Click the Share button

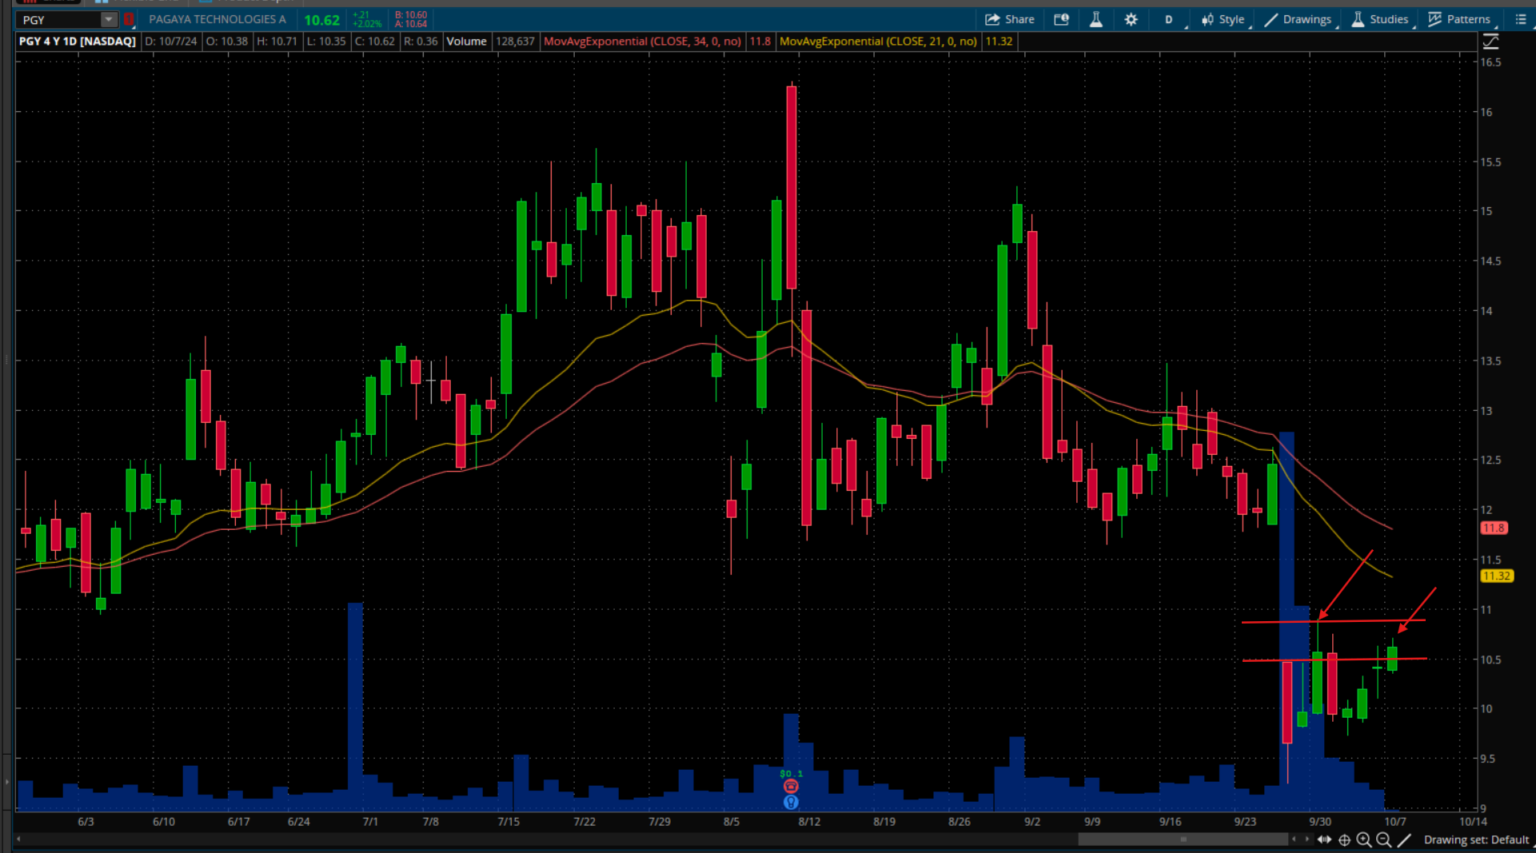[x=1009, y=19]
